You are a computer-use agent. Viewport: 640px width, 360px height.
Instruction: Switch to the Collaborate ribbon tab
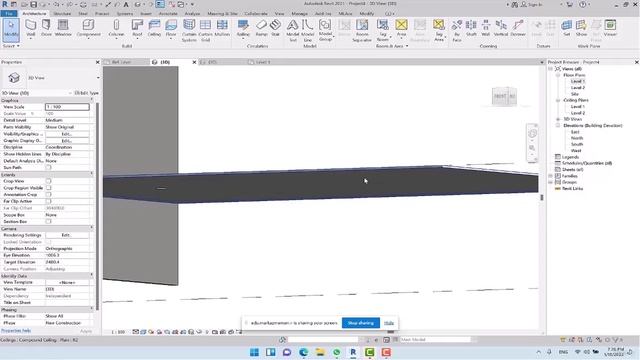256,13
